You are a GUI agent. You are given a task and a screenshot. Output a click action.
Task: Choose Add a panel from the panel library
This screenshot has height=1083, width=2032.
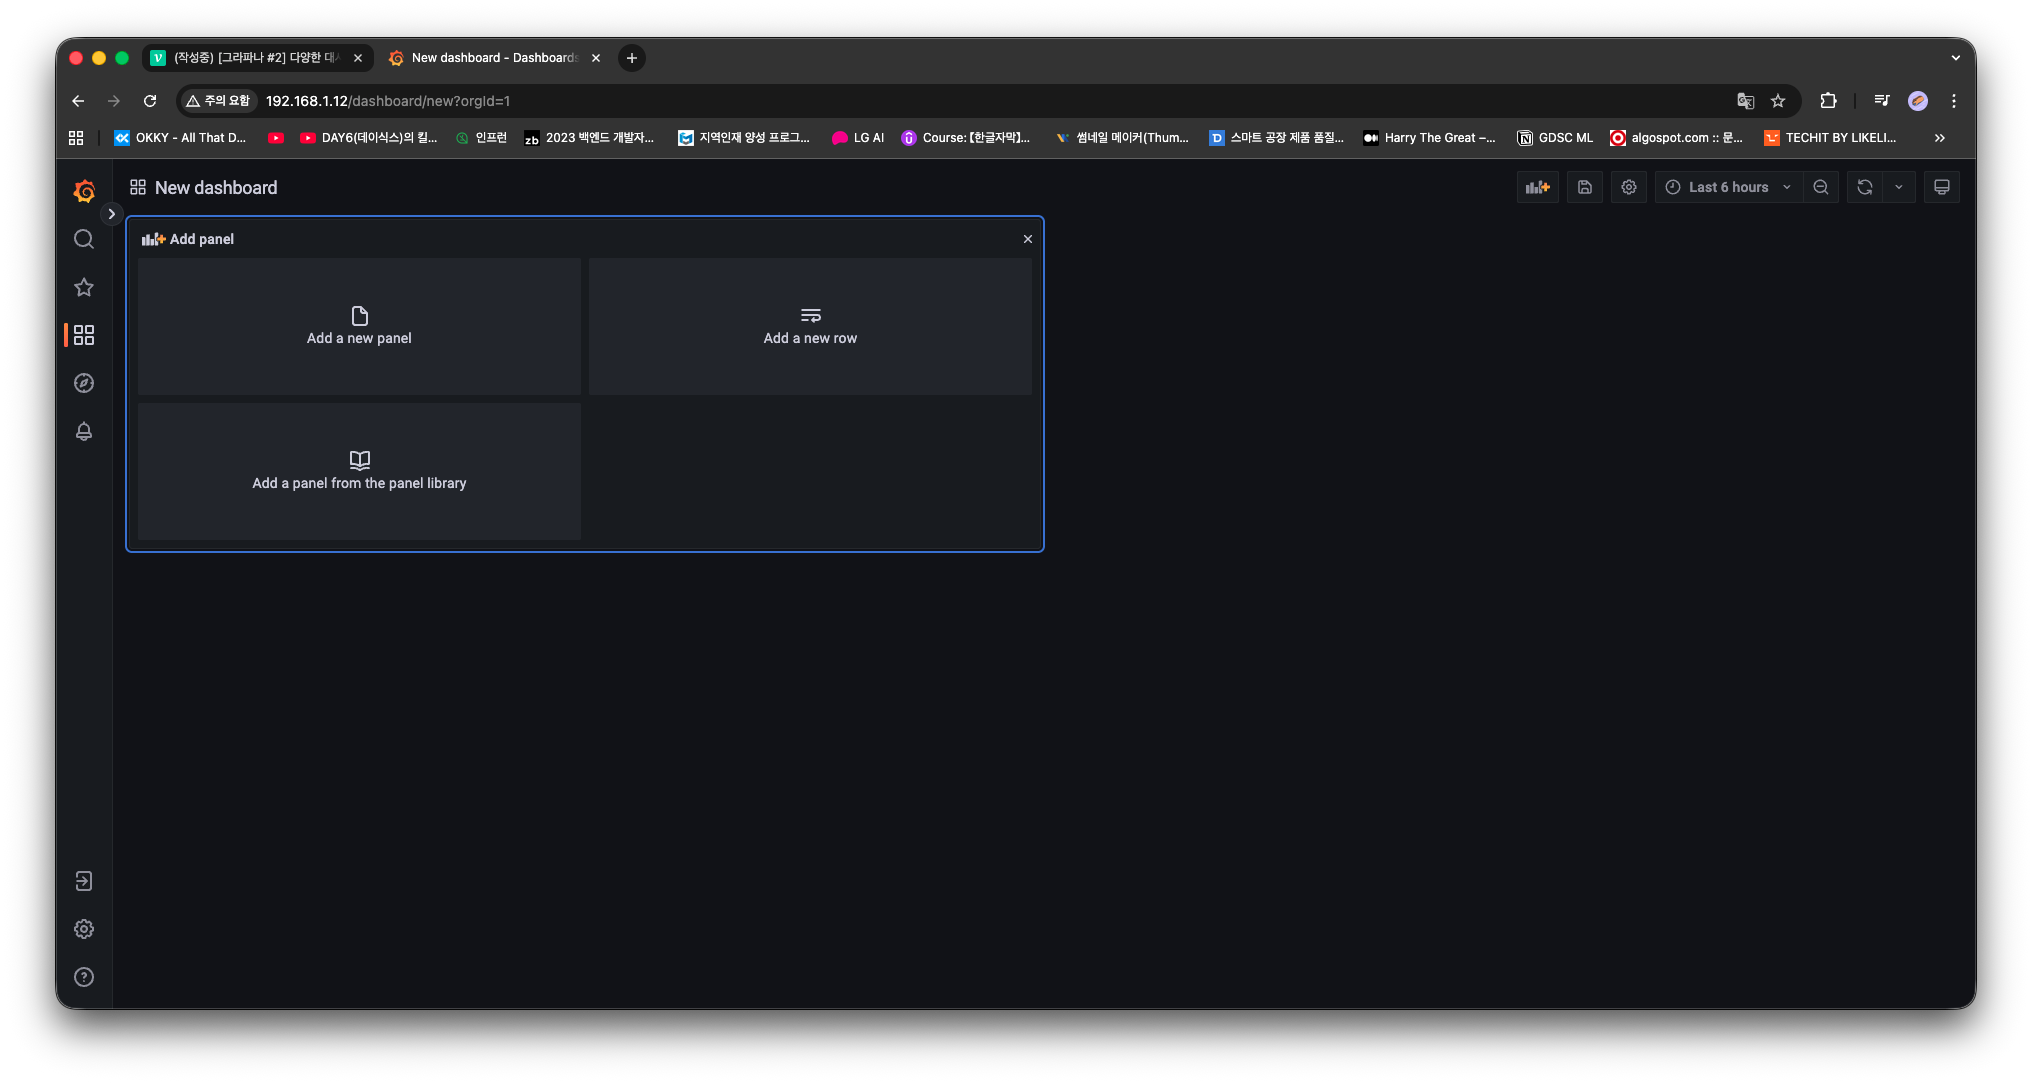tap(359, 471)
